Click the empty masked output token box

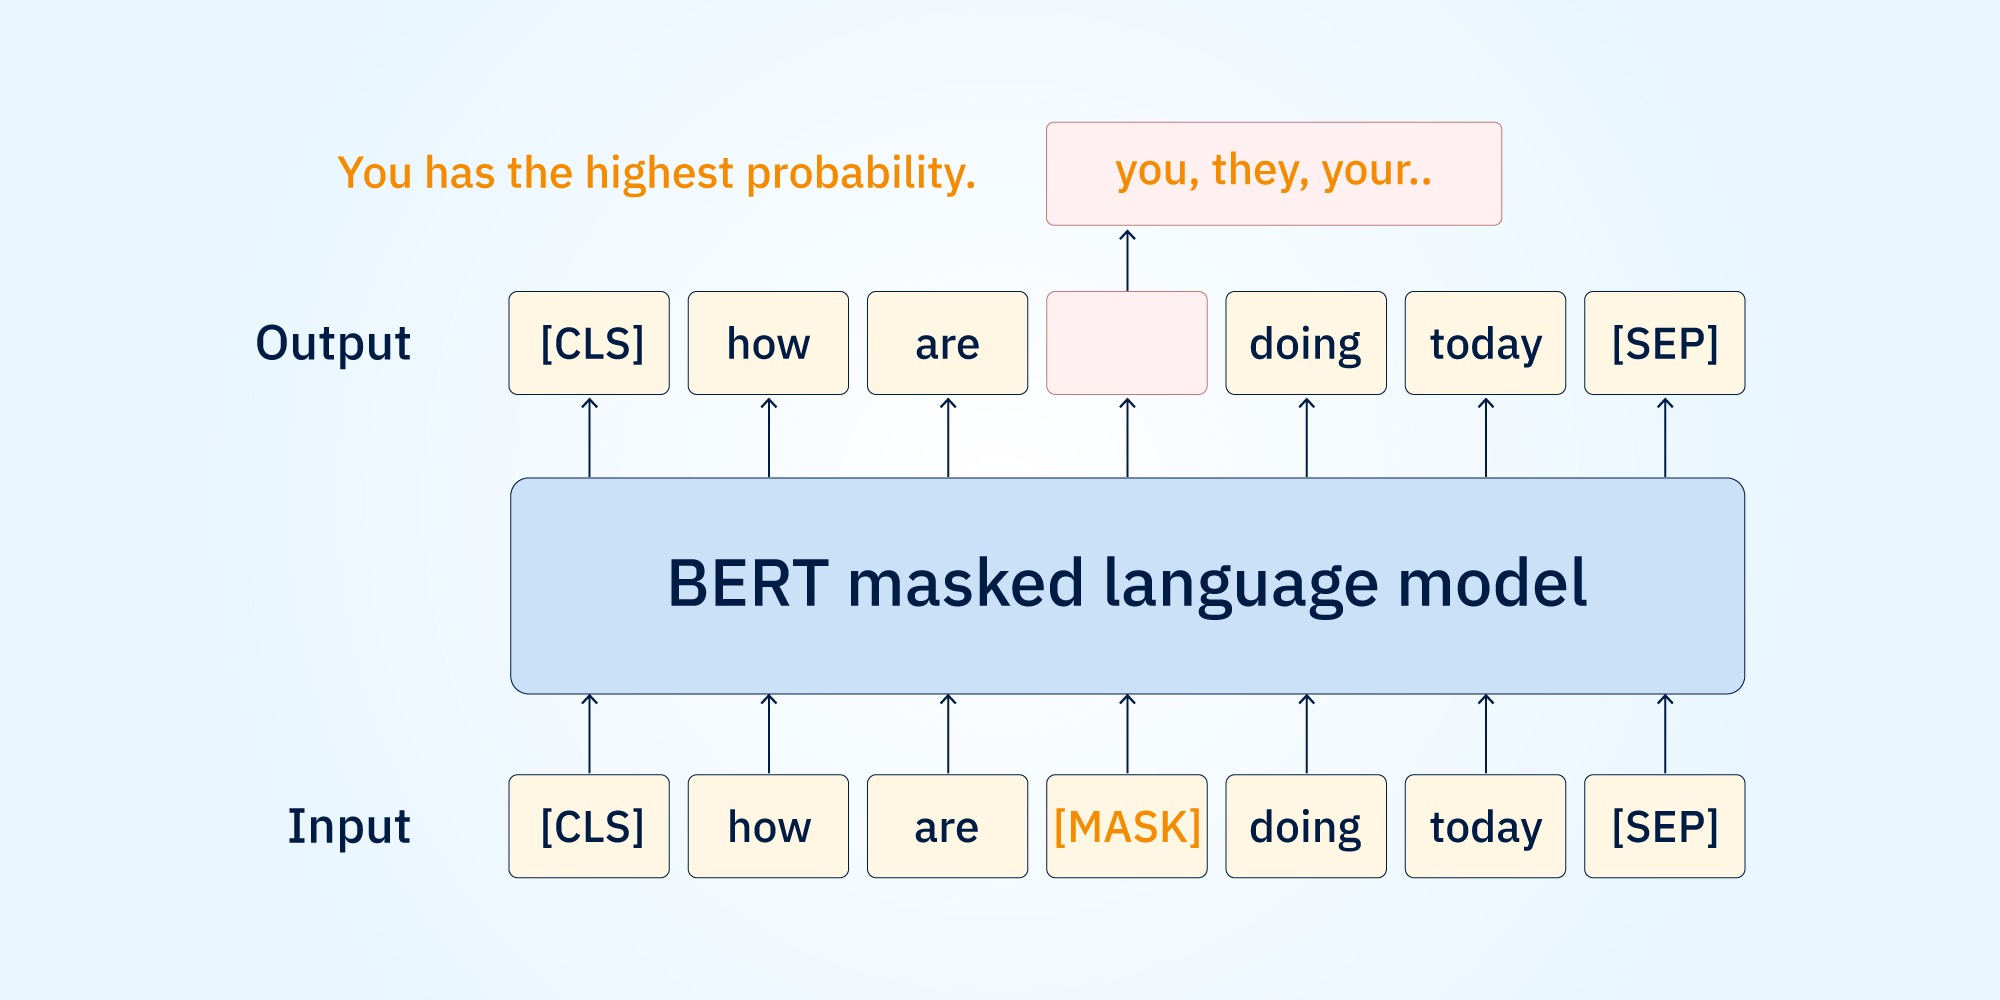[x=1126, y=343]
